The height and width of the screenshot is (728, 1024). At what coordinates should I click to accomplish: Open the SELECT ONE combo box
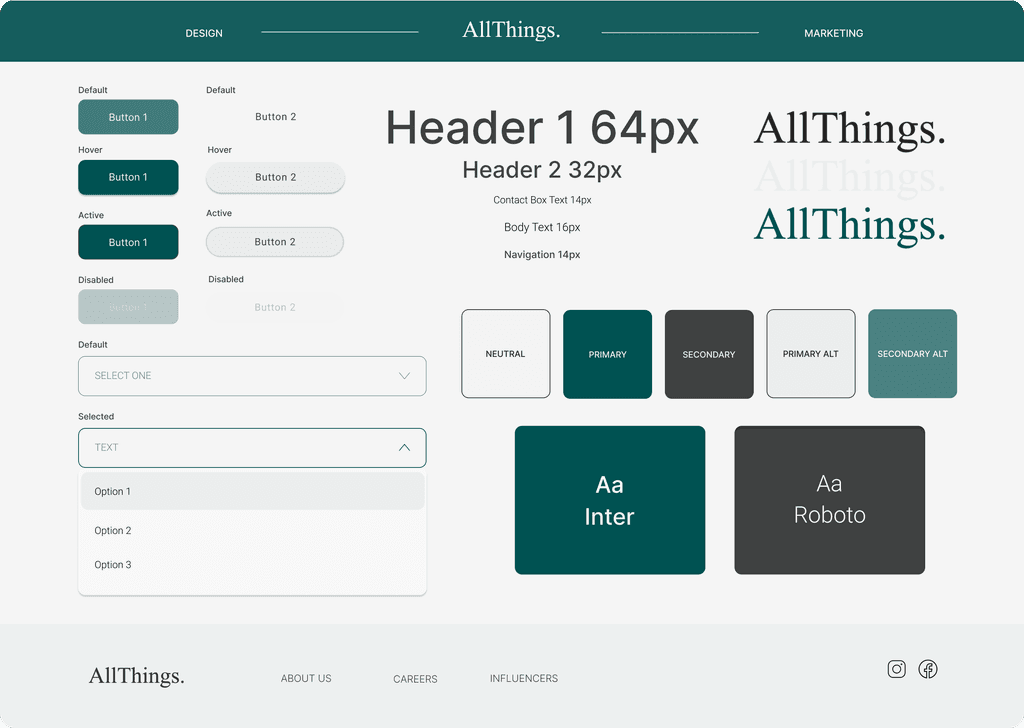coord(252,376)
